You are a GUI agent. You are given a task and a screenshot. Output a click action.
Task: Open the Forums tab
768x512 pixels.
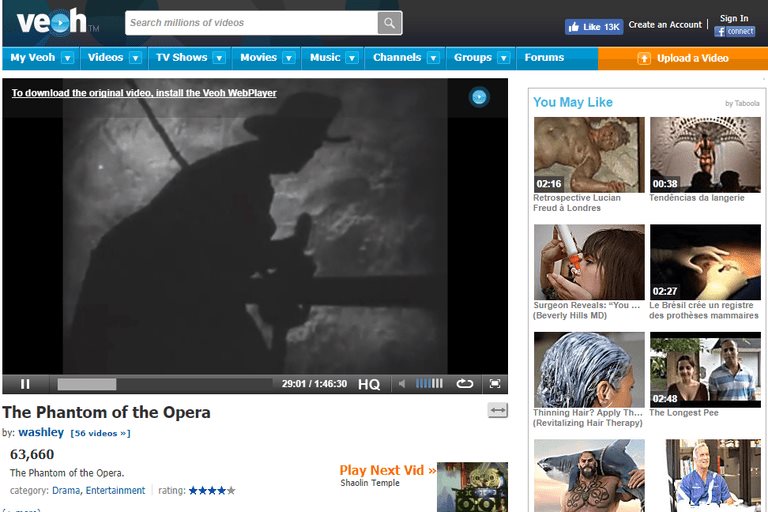tap(545, 58)
